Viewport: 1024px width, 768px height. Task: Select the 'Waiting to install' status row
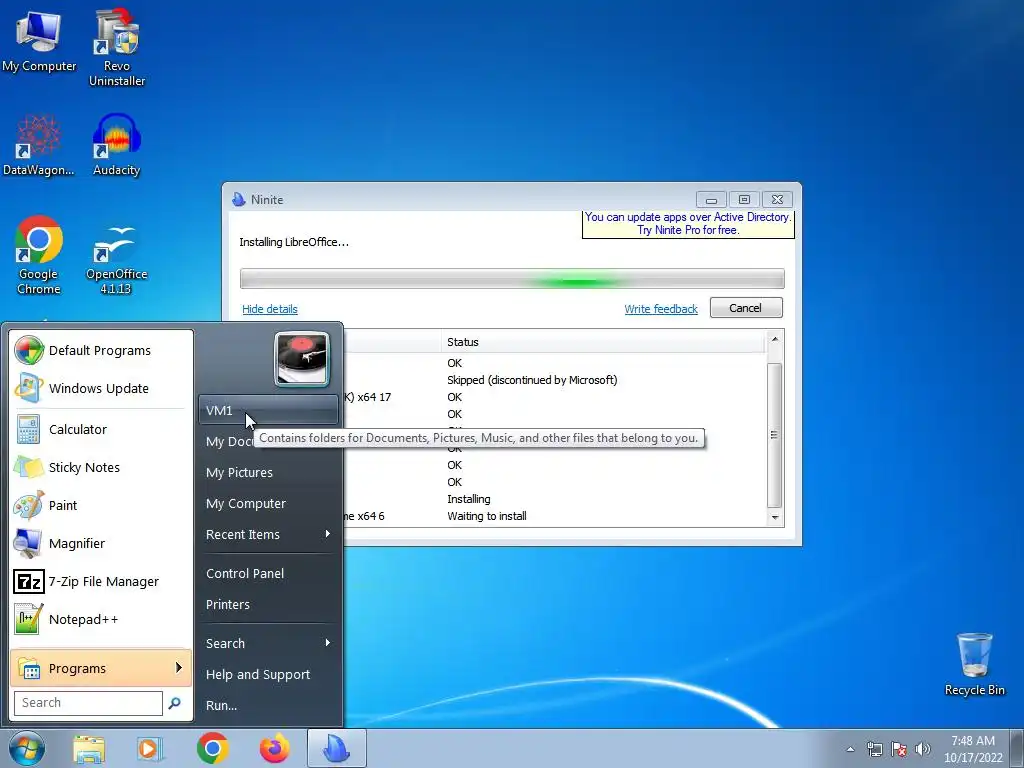487,516
